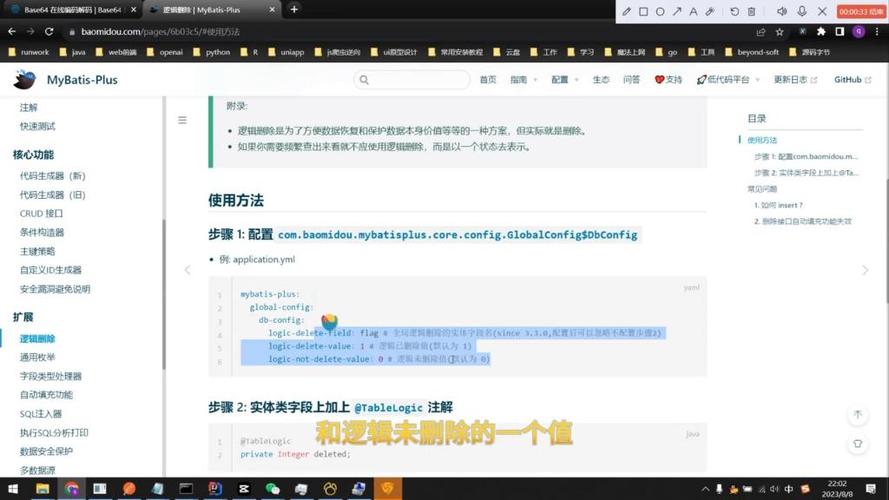The width and height of the screenshot is (889, 500).
Task: Toggle the browser side panel
Action: (840, 32)
